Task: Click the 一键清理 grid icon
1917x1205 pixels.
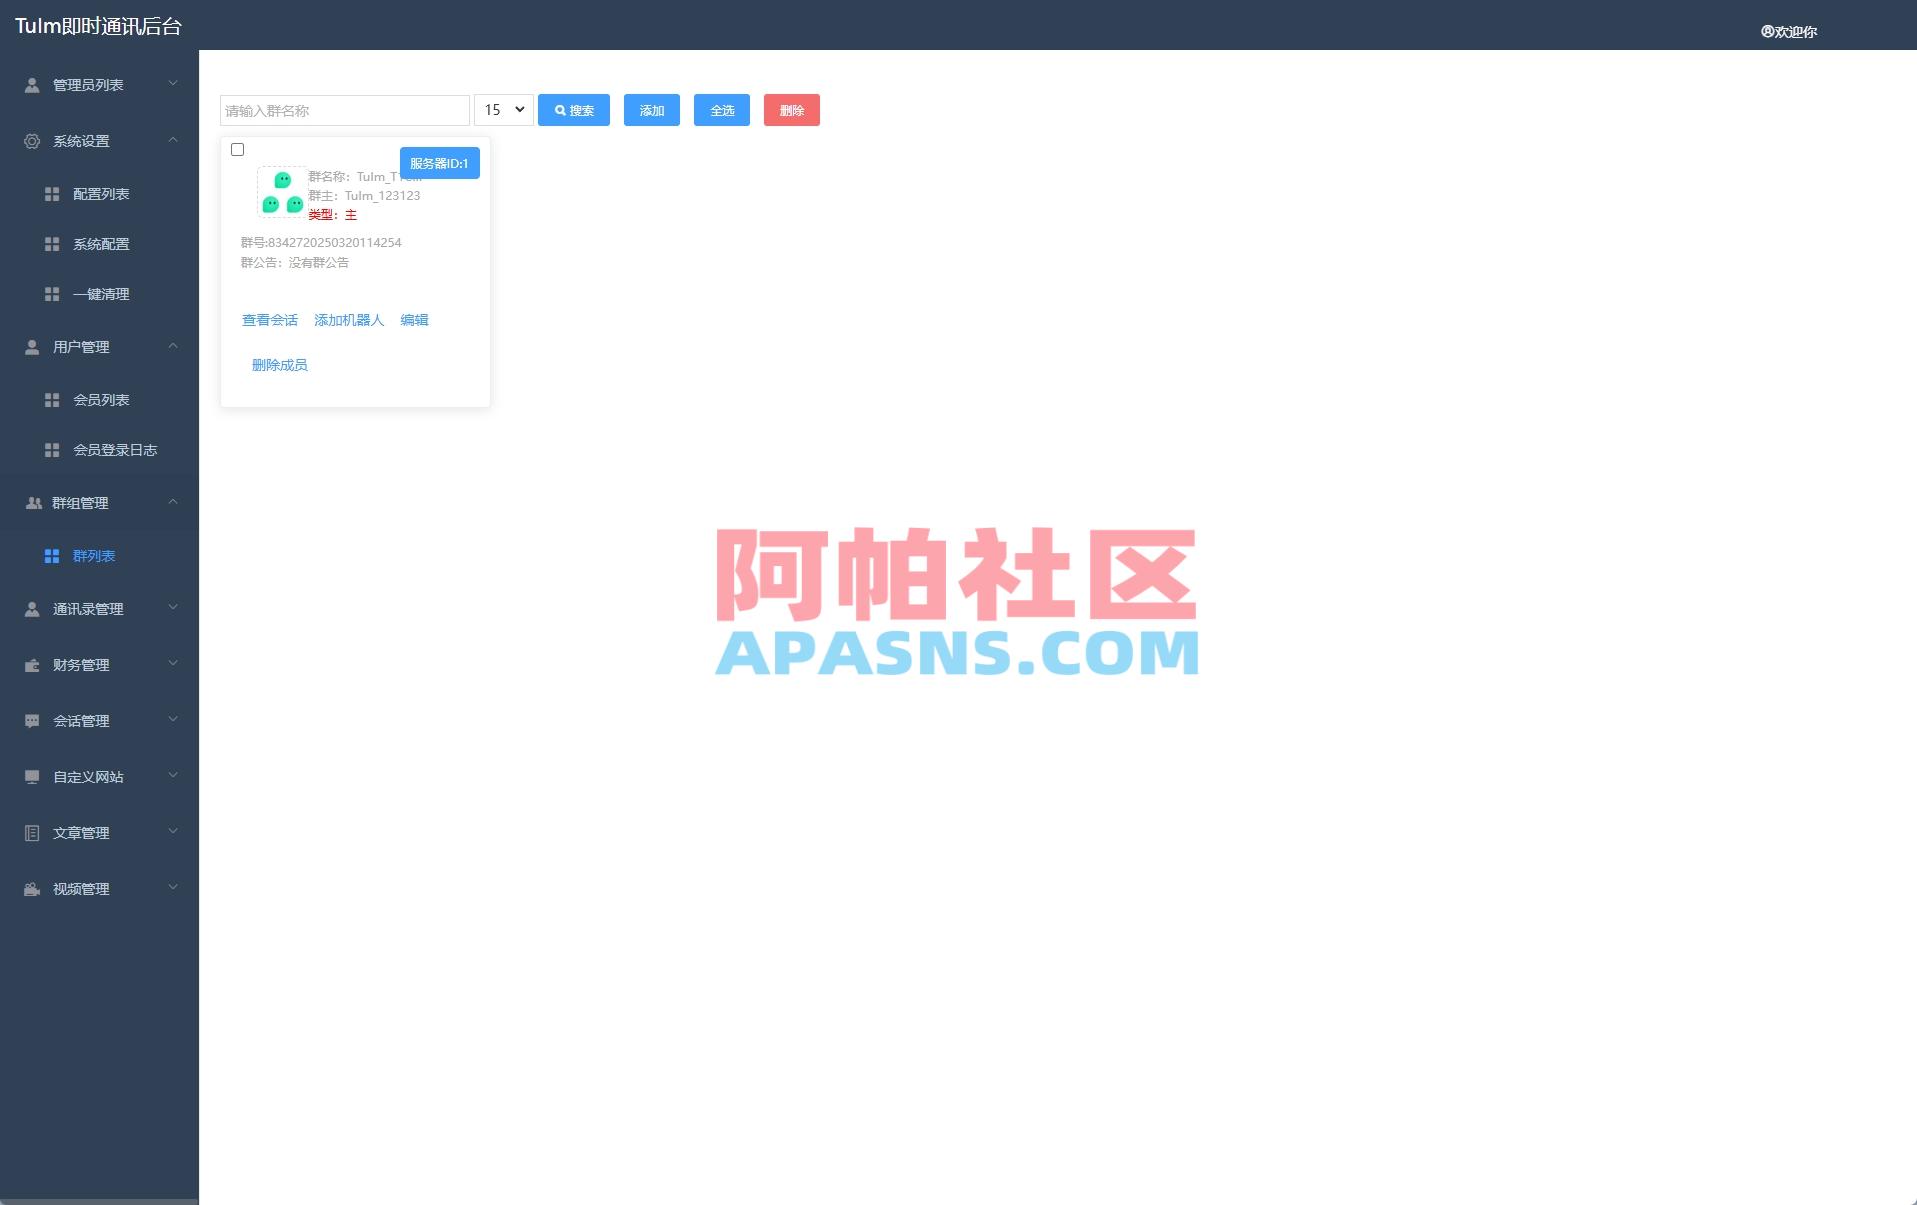Action: click(x=53, y=294)
